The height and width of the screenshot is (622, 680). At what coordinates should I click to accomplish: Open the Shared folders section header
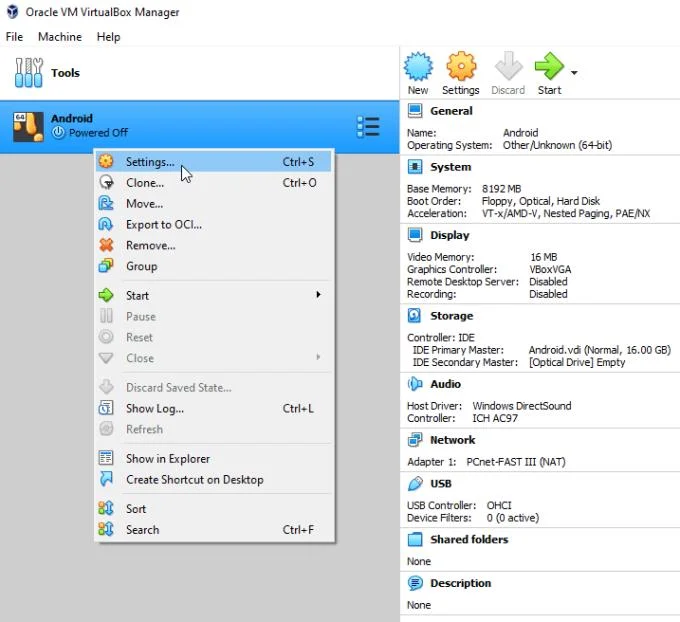[x=469, y=540]
